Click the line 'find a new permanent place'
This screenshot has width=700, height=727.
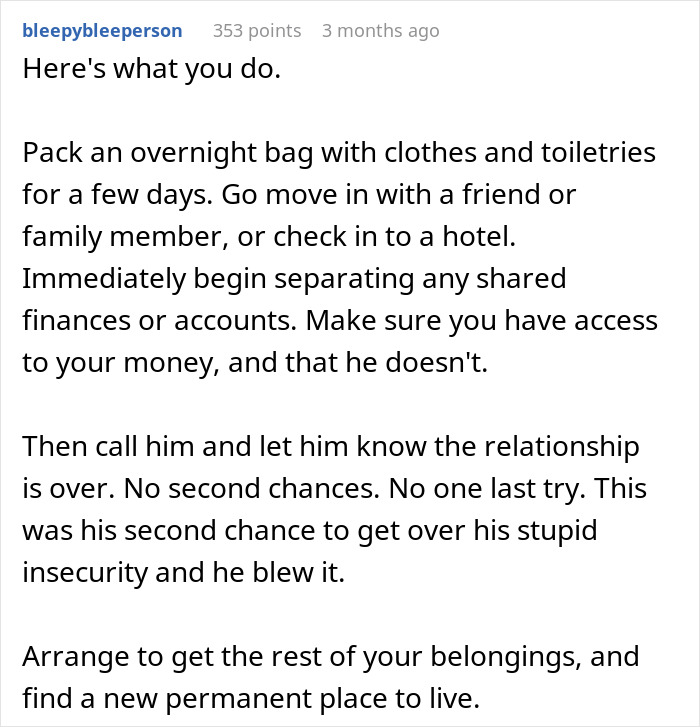(x=251, y=699)
